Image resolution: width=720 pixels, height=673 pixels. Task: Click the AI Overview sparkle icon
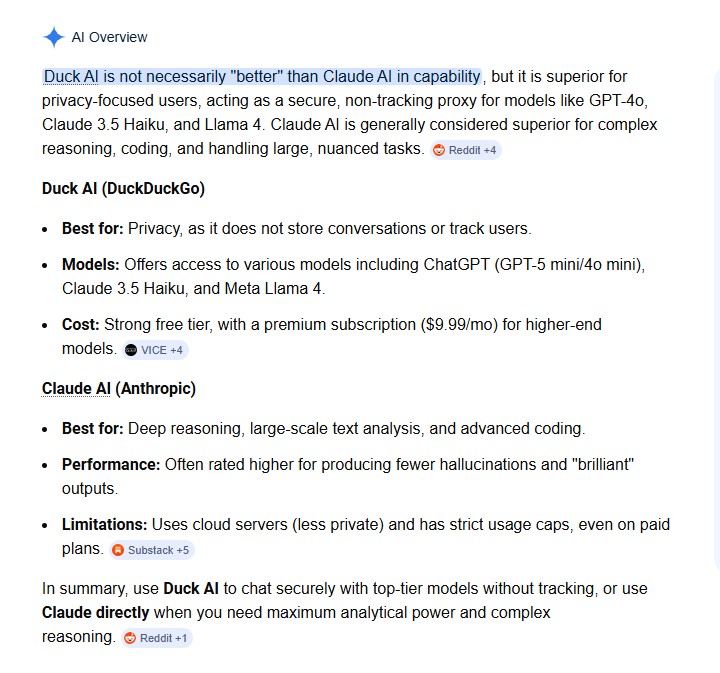click(54, 38)
